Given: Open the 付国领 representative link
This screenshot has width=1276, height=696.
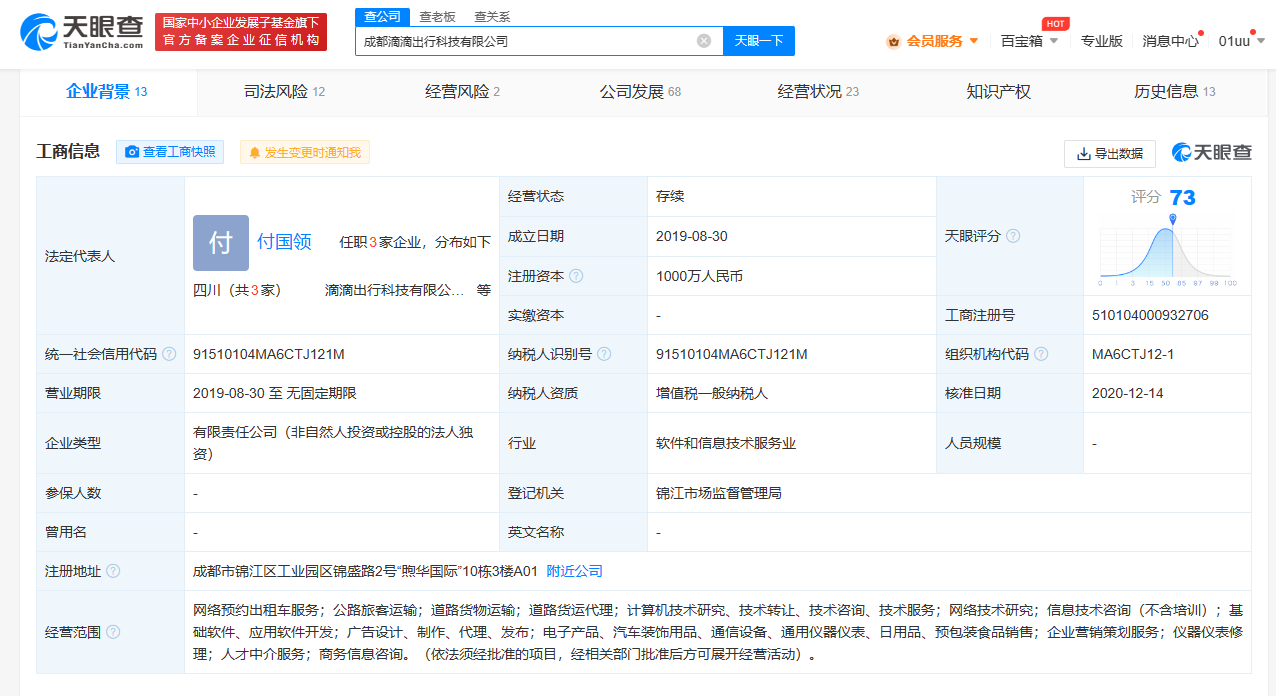Looking at the screenshot, I should [284, 241].
